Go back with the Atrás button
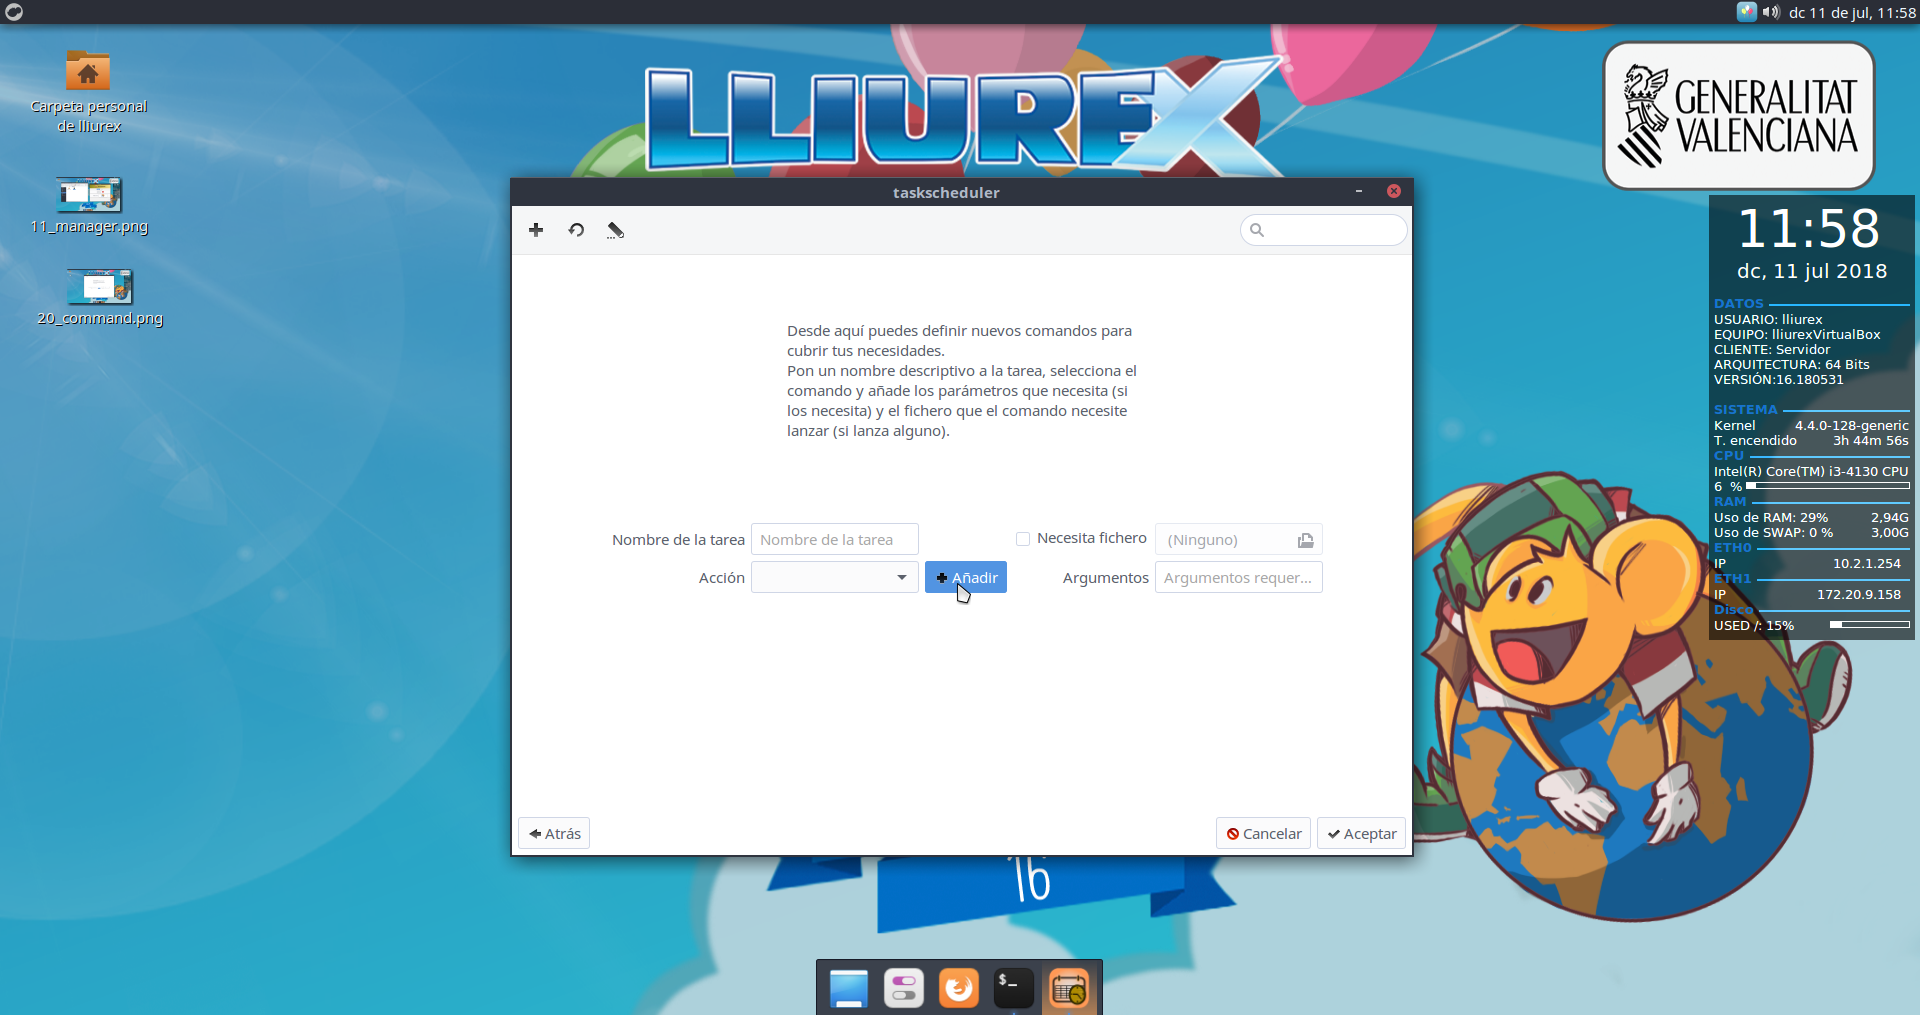1920x1015 pixels. (x=554, y=834)
